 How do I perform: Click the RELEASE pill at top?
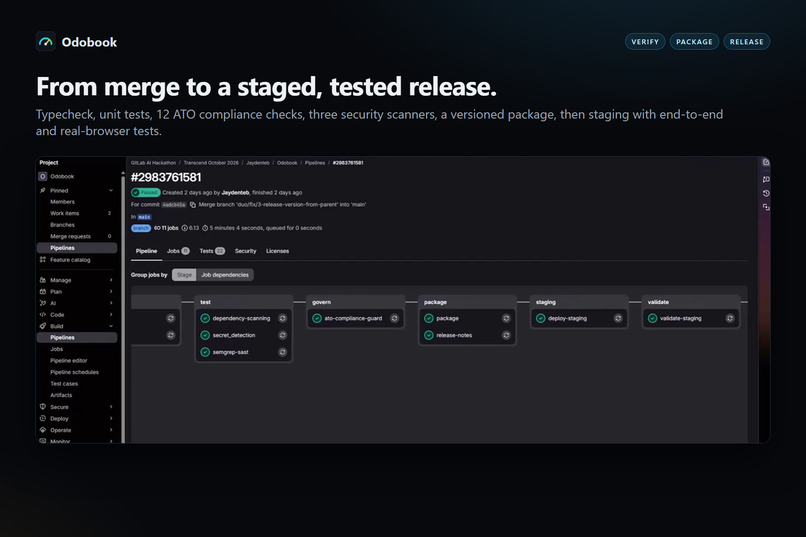[x=747, y=42]
